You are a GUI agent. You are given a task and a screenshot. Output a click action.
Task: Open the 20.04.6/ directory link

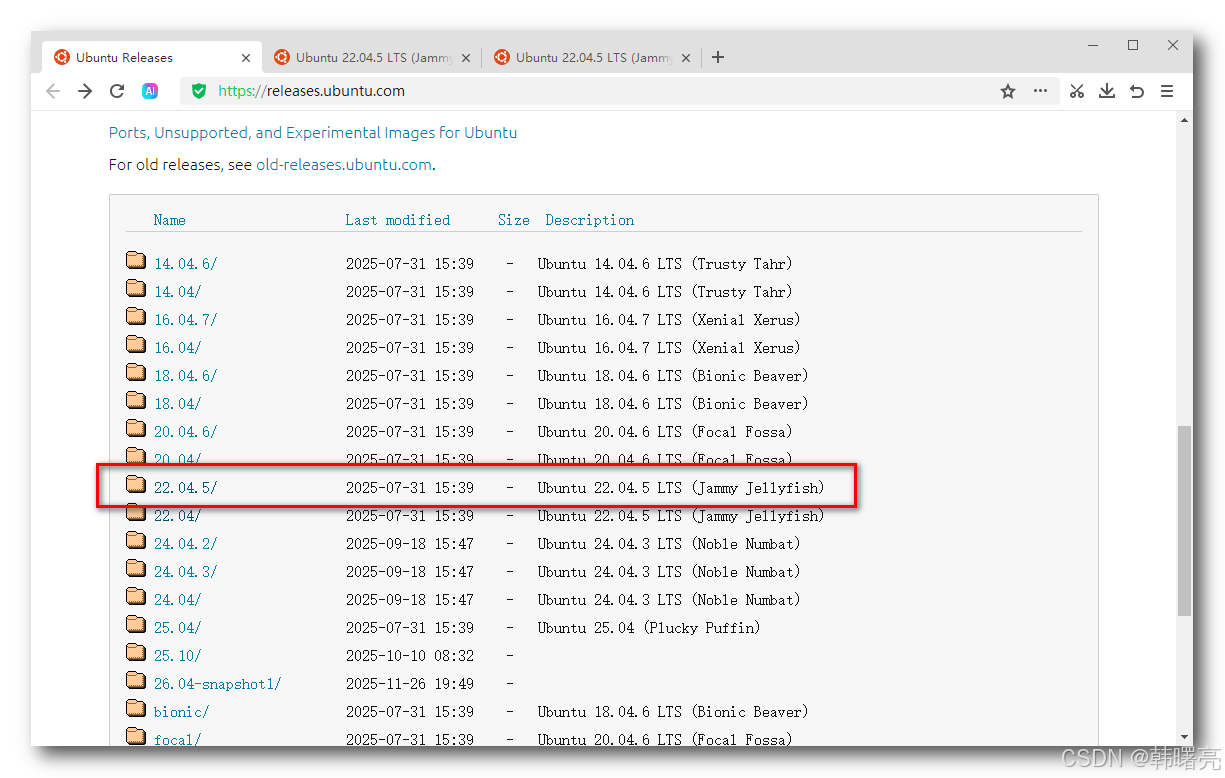coord(185,432)
